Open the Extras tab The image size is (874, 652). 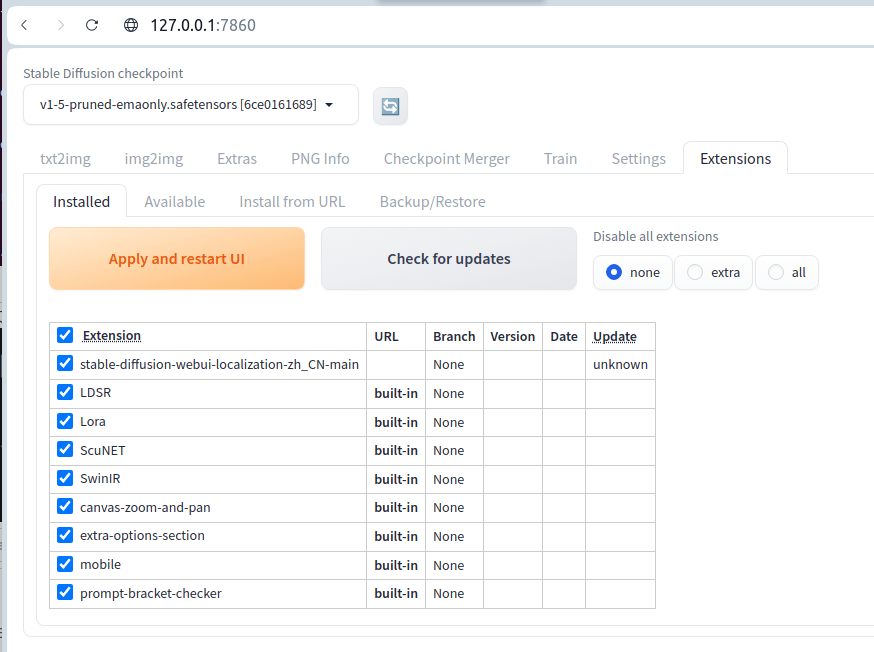click(x=237, y=159)
